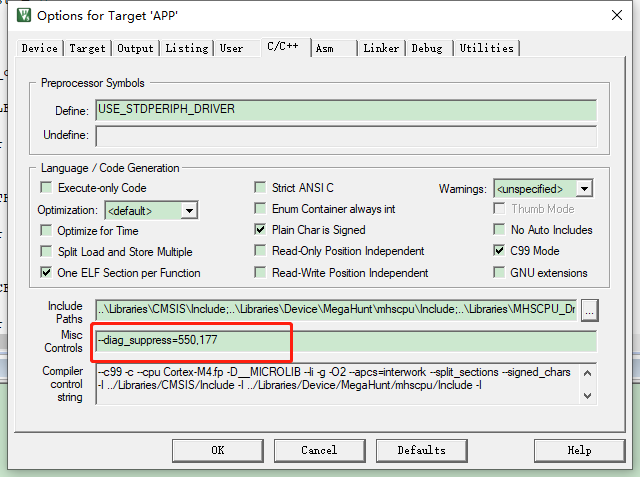The image size is (640, 477).
Task: Switch to the Output tab
Action: click(x=136, y=48)
